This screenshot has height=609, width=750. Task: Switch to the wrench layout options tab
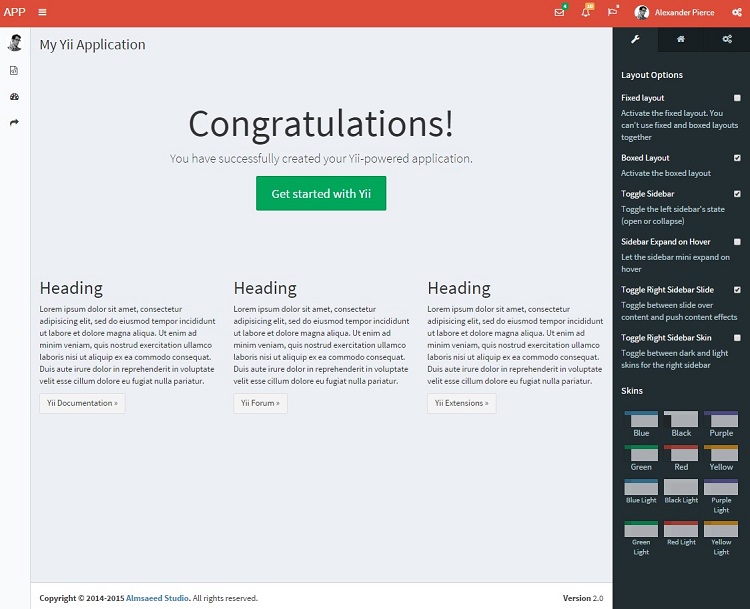[634, 39]
